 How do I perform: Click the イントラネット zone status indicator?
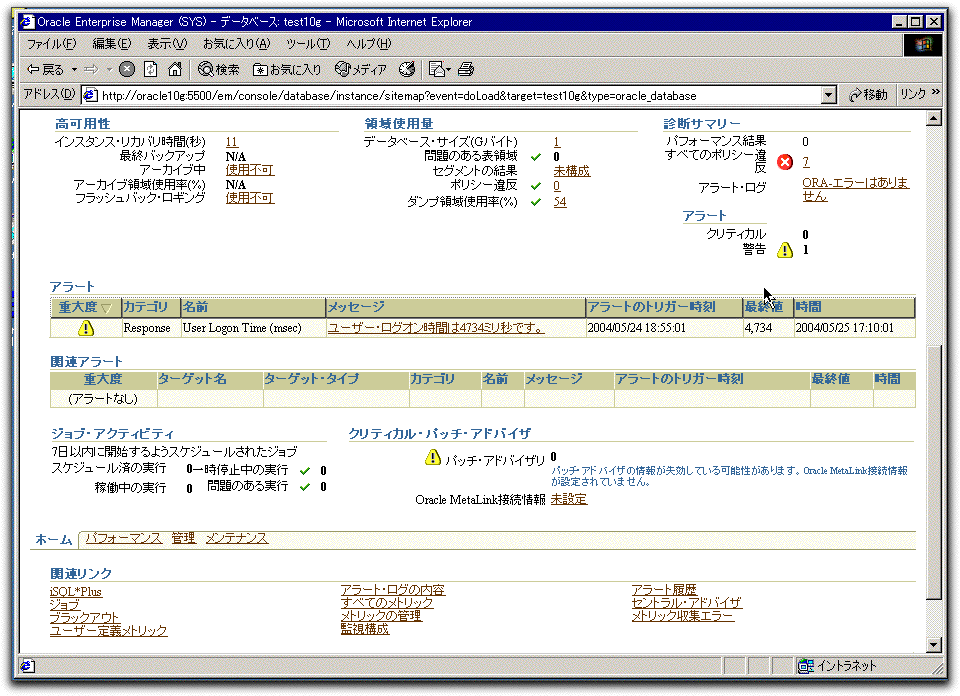tap(838, 666)
